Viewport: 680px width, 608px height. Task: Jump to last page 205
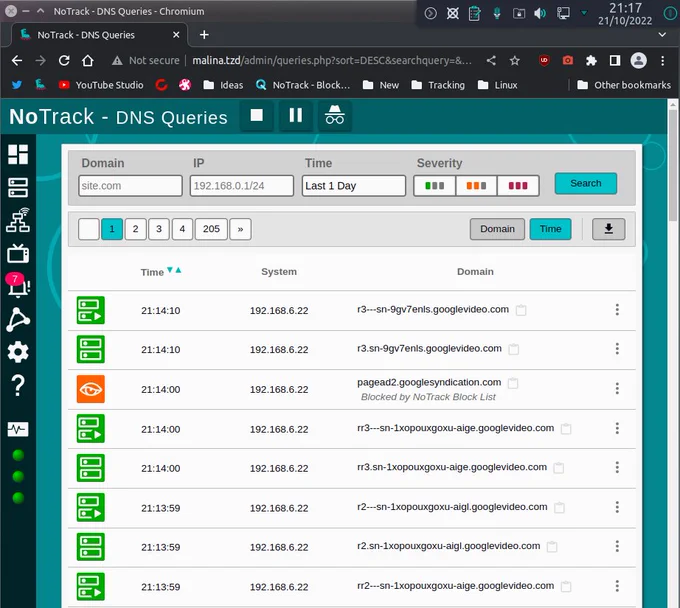[x=211, y=229]
